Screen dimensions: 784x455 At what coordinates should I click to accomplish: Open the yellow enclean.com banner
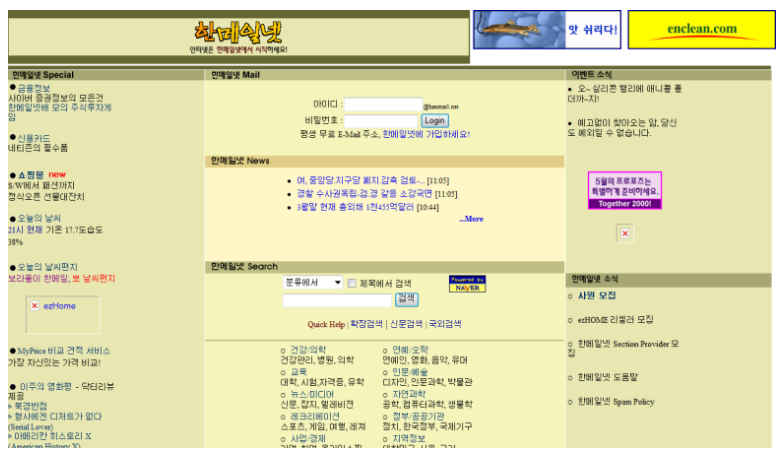point(702,30)
